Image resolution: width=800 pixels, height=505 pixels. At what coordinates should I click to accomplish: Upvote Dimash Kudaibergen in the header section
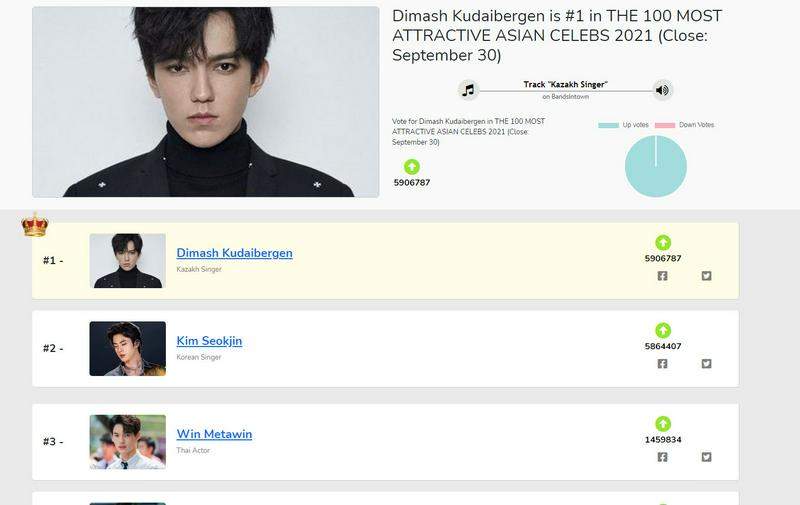[412, 167]
